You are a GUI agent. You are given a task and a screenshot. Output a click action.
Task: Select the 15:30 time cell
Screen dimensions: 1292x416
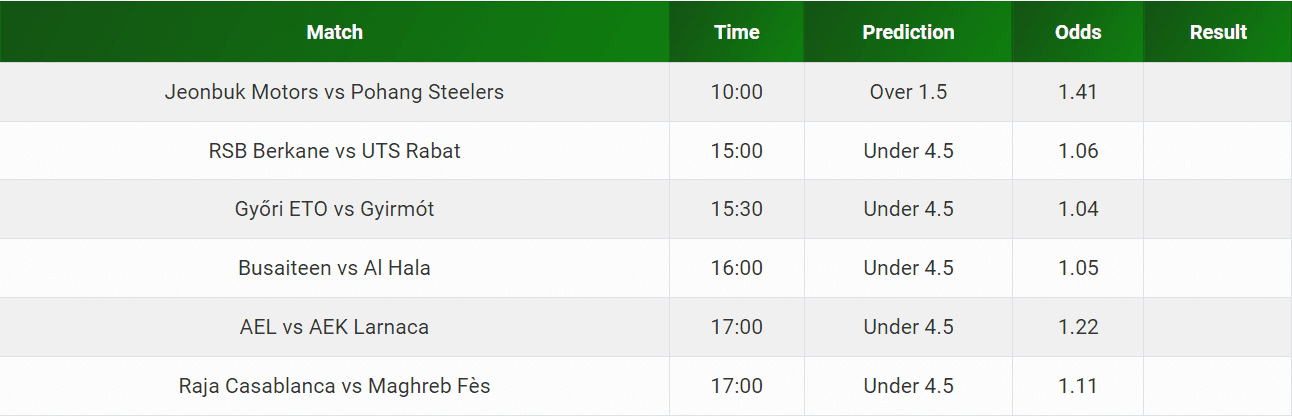pos(737,209)
